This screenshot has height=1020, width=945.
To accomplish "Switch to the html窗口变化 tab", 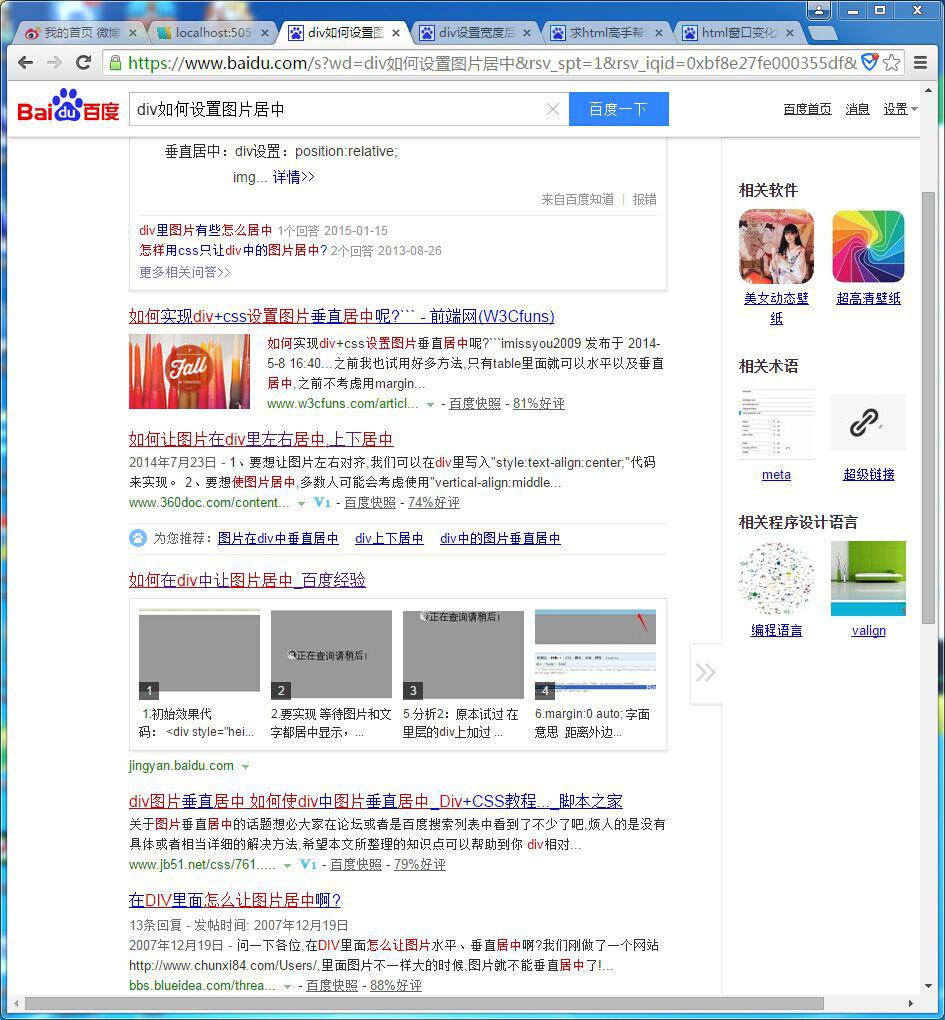I will [x=738, y=33].
